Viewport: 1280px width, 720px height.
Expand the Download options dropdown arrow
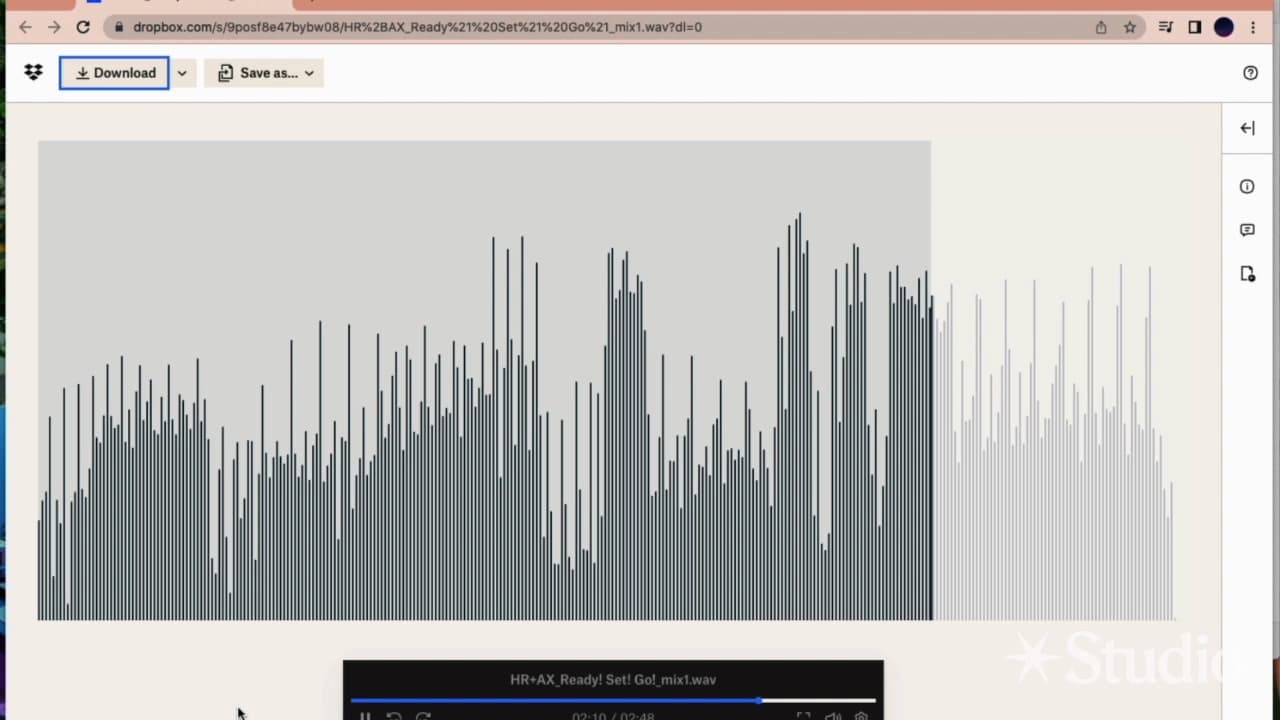[x=182, y=73]
